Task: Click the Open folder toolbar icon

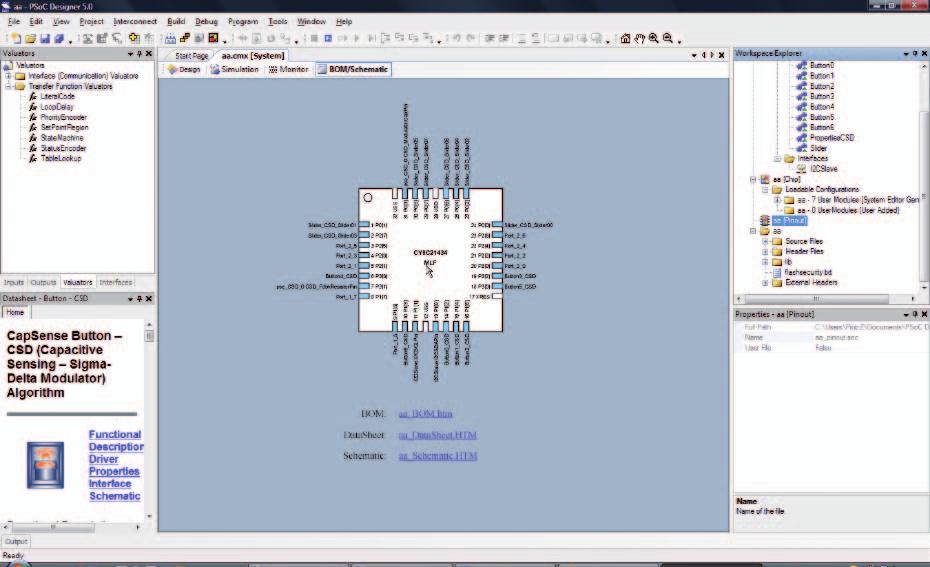Action: (30, 38)
